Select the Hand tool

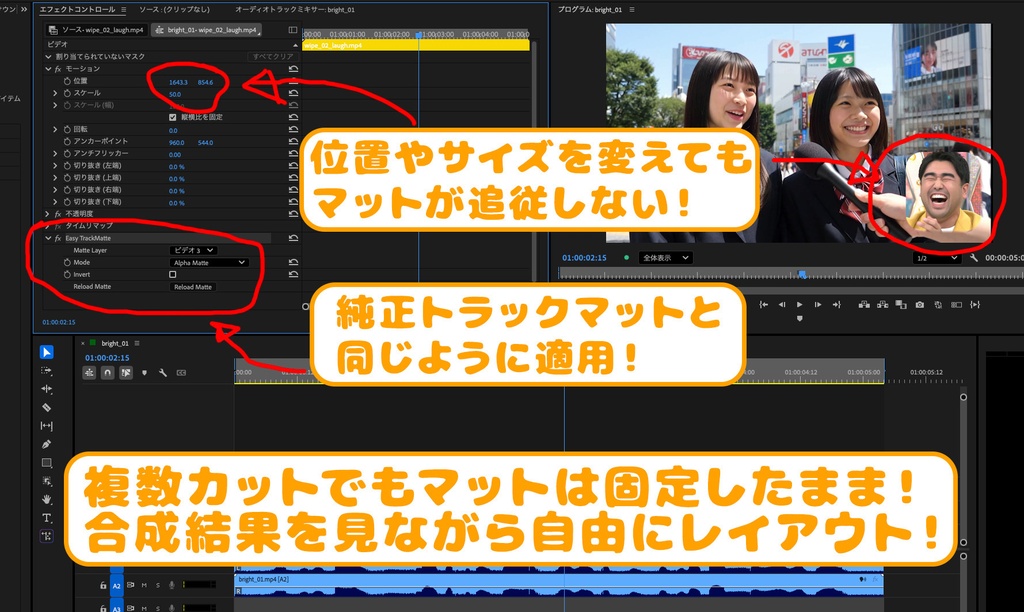click(x=46, y=499)
